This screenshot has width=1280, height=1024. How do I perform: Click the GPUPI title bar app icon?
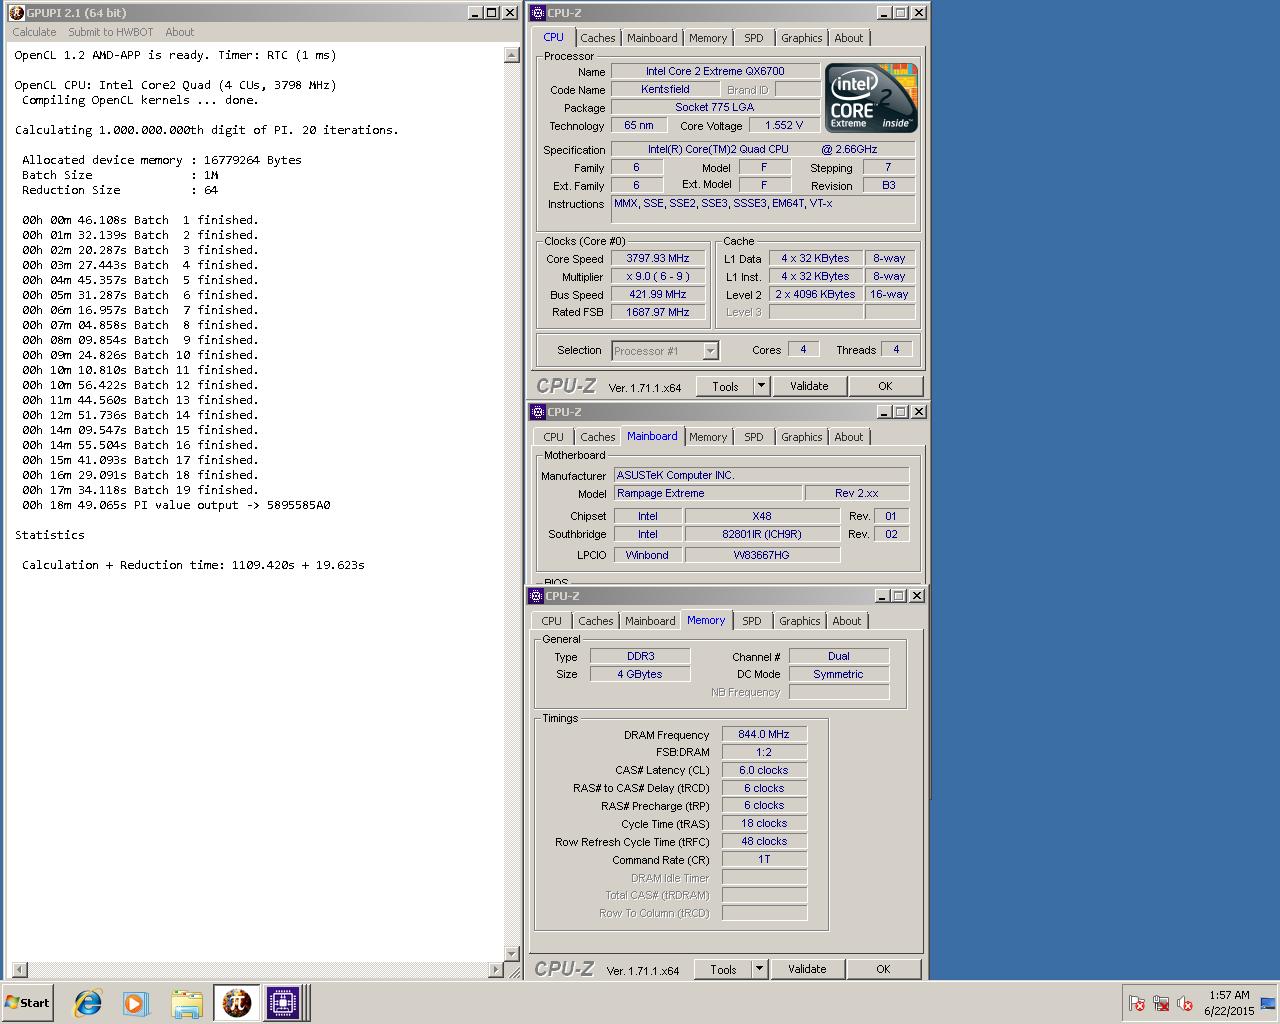pos(17,13)
